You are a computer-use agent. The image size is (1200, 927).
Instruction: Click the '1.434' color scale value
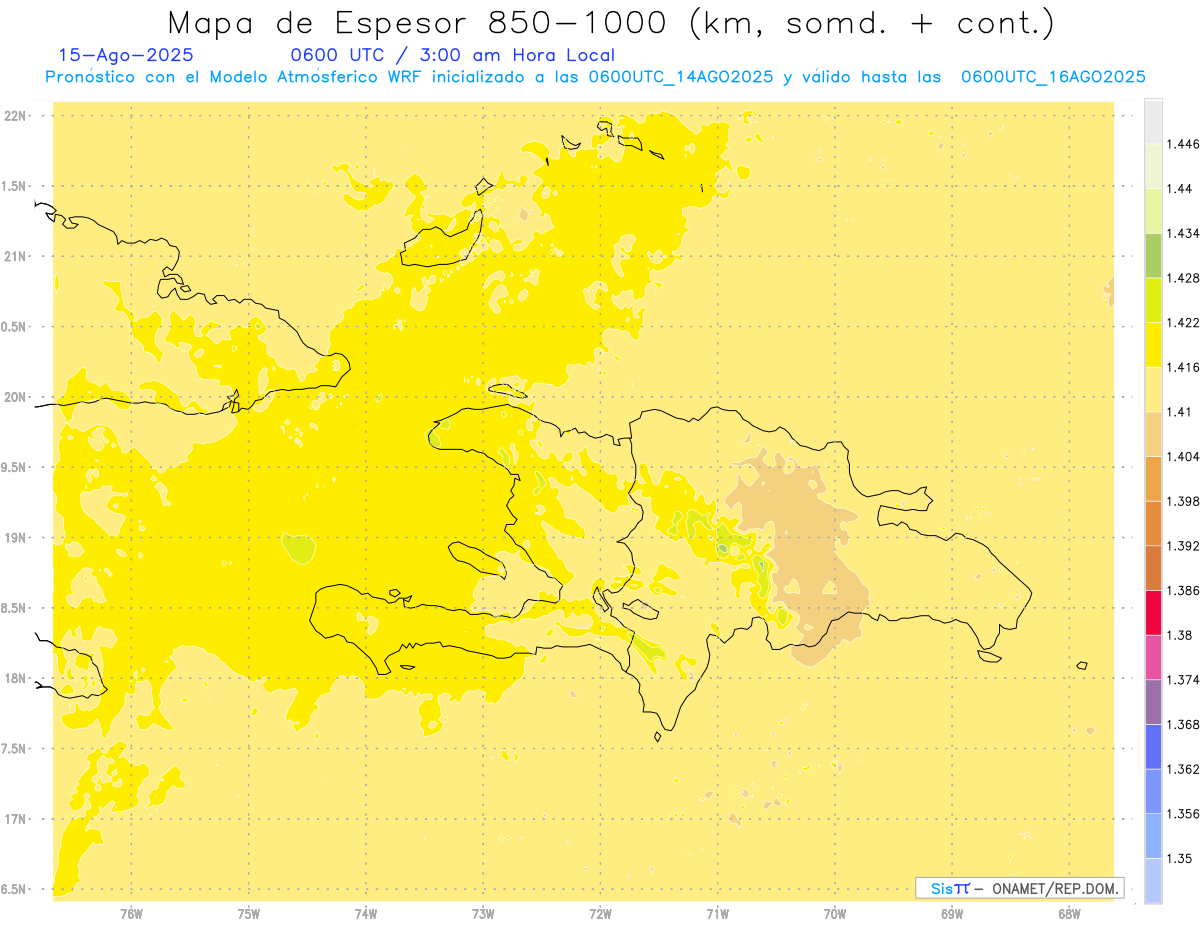click(x=1184, y=233)
